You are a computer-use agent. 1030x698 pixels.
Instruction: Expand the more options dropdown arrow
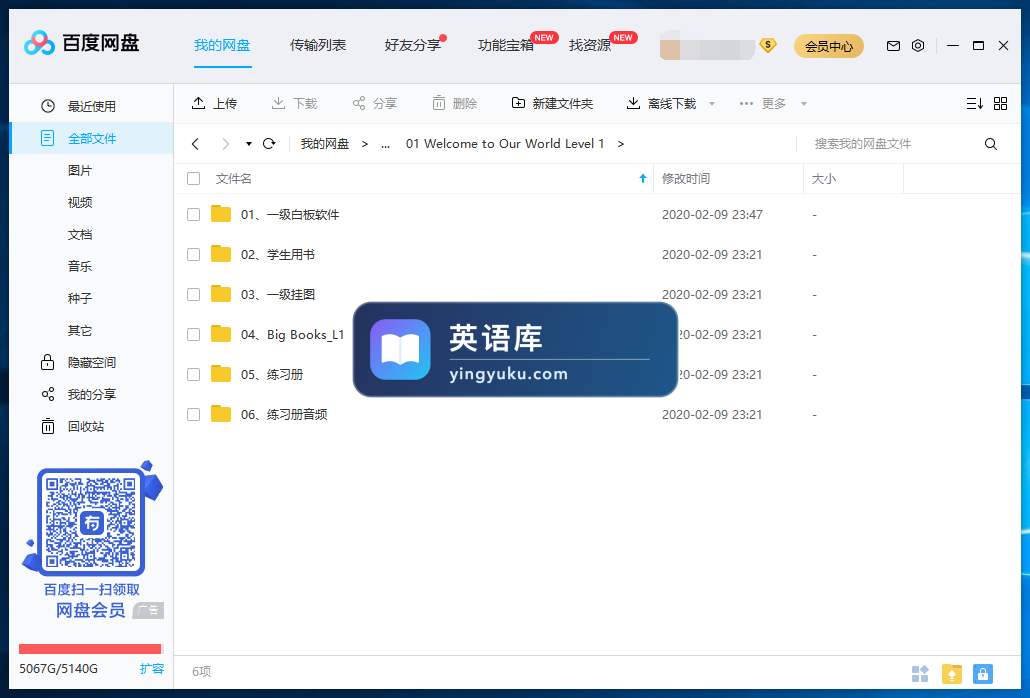tap(803, 104)
